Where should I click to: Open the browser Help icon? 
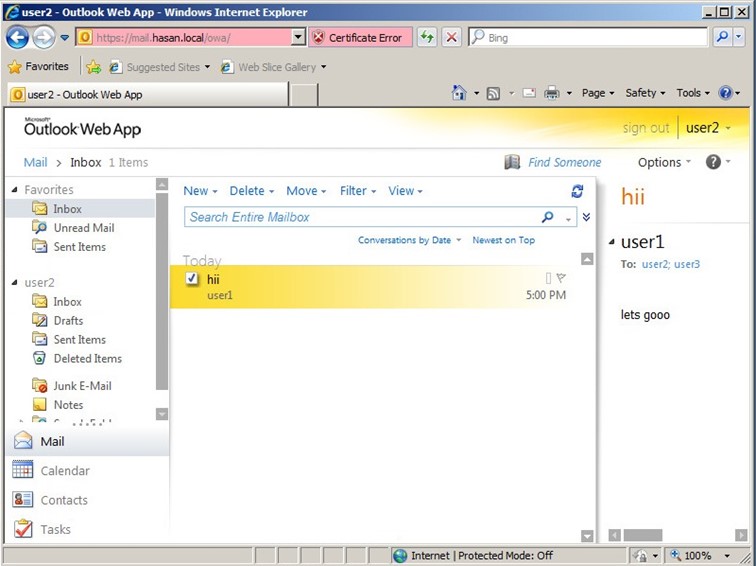pos(725,93)
